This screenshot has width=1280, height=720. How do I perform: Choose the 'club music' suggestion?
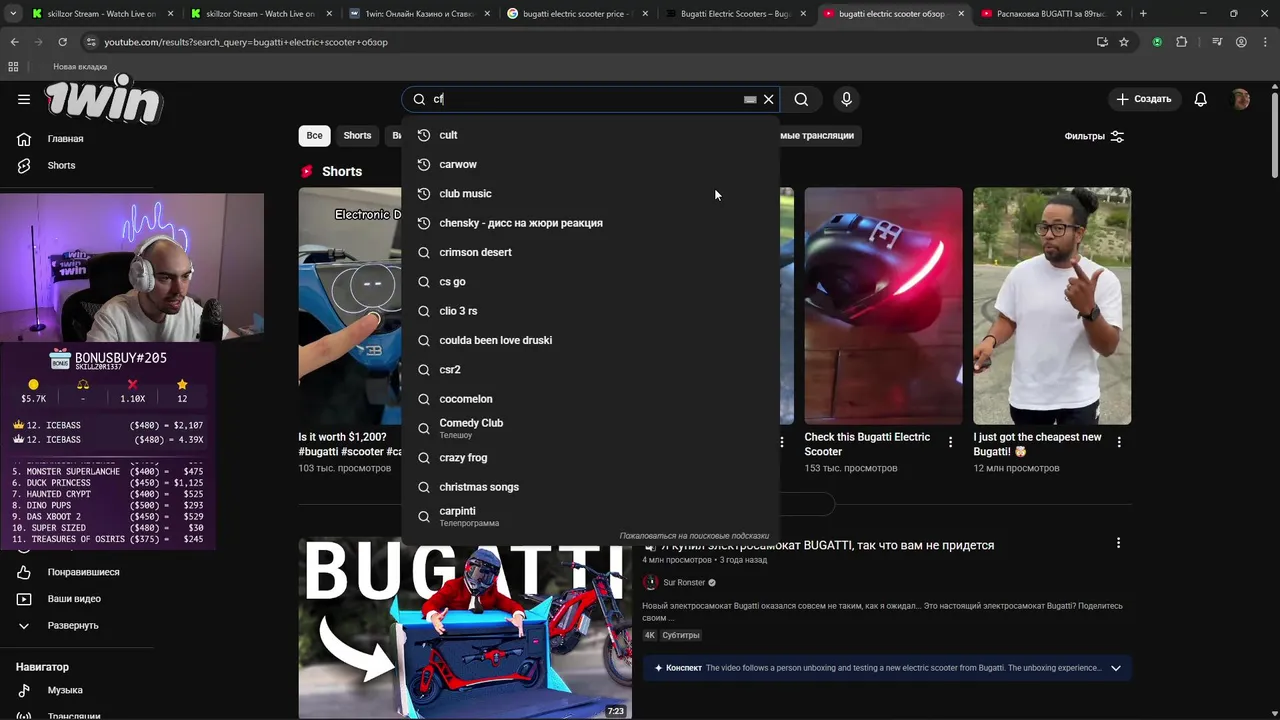(x=590, y=193)
